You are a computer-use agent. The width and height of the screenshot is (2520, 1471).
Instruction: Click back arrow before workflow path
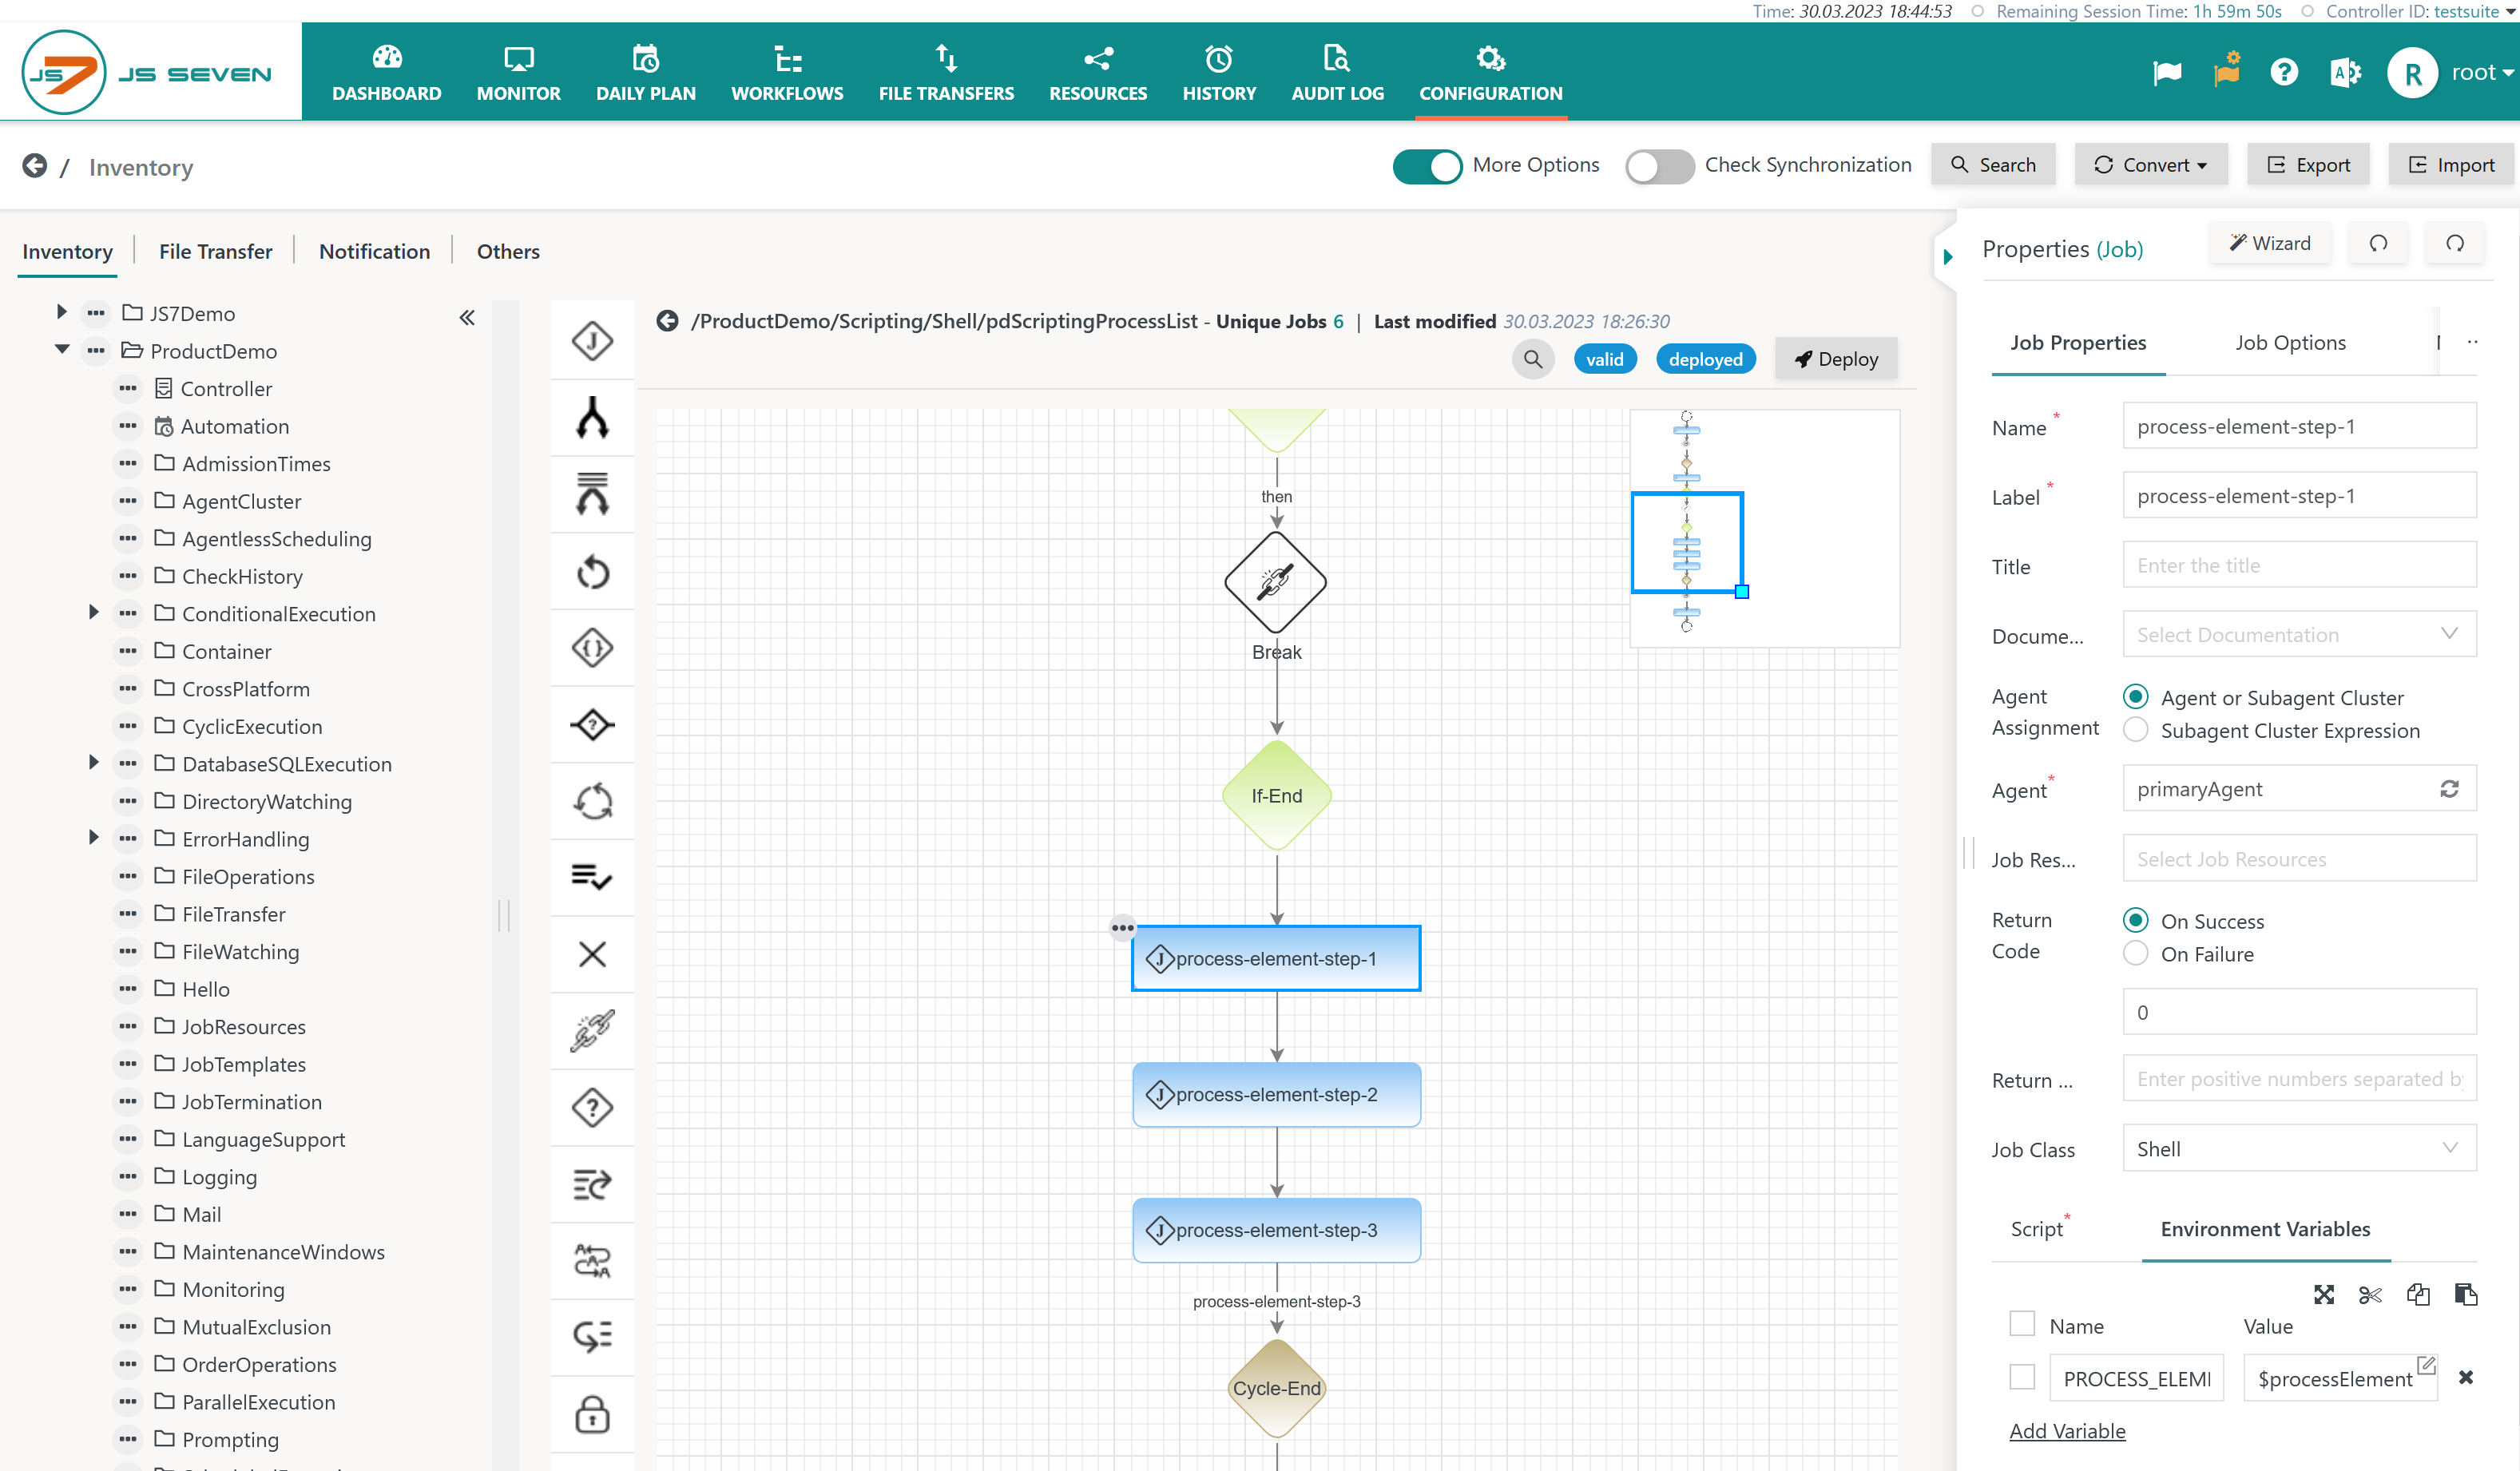click(667, 321)
